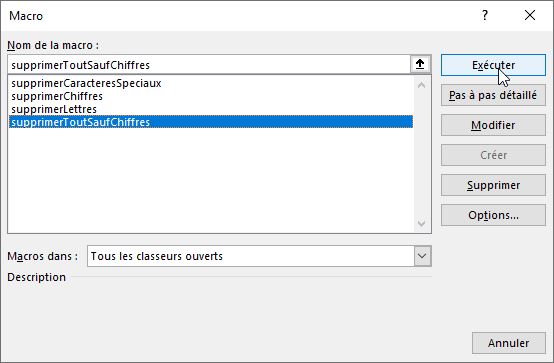The image size is (554, 363).
Task: Click the collapse dialog arrow icon
Action: (420, 64)
